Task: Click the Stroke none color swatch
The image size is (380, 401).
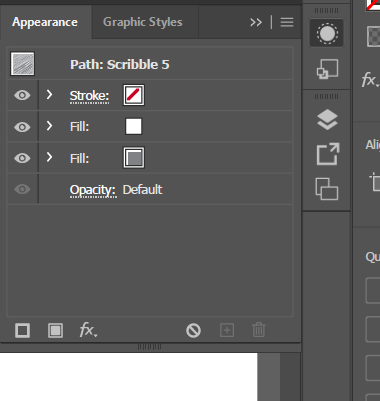Action: tap(134, 95)
